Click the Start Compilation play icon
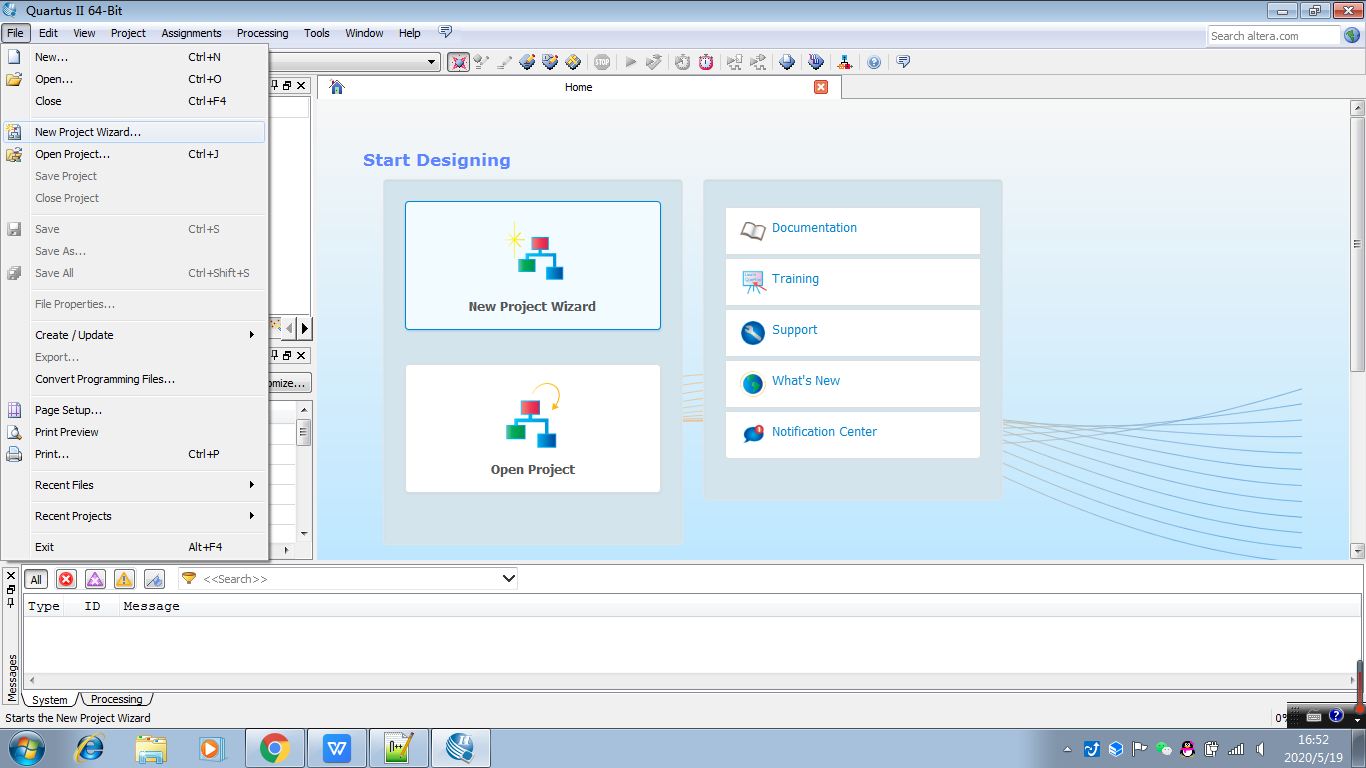The image size is (1366, 768). (x=631, y=62)
